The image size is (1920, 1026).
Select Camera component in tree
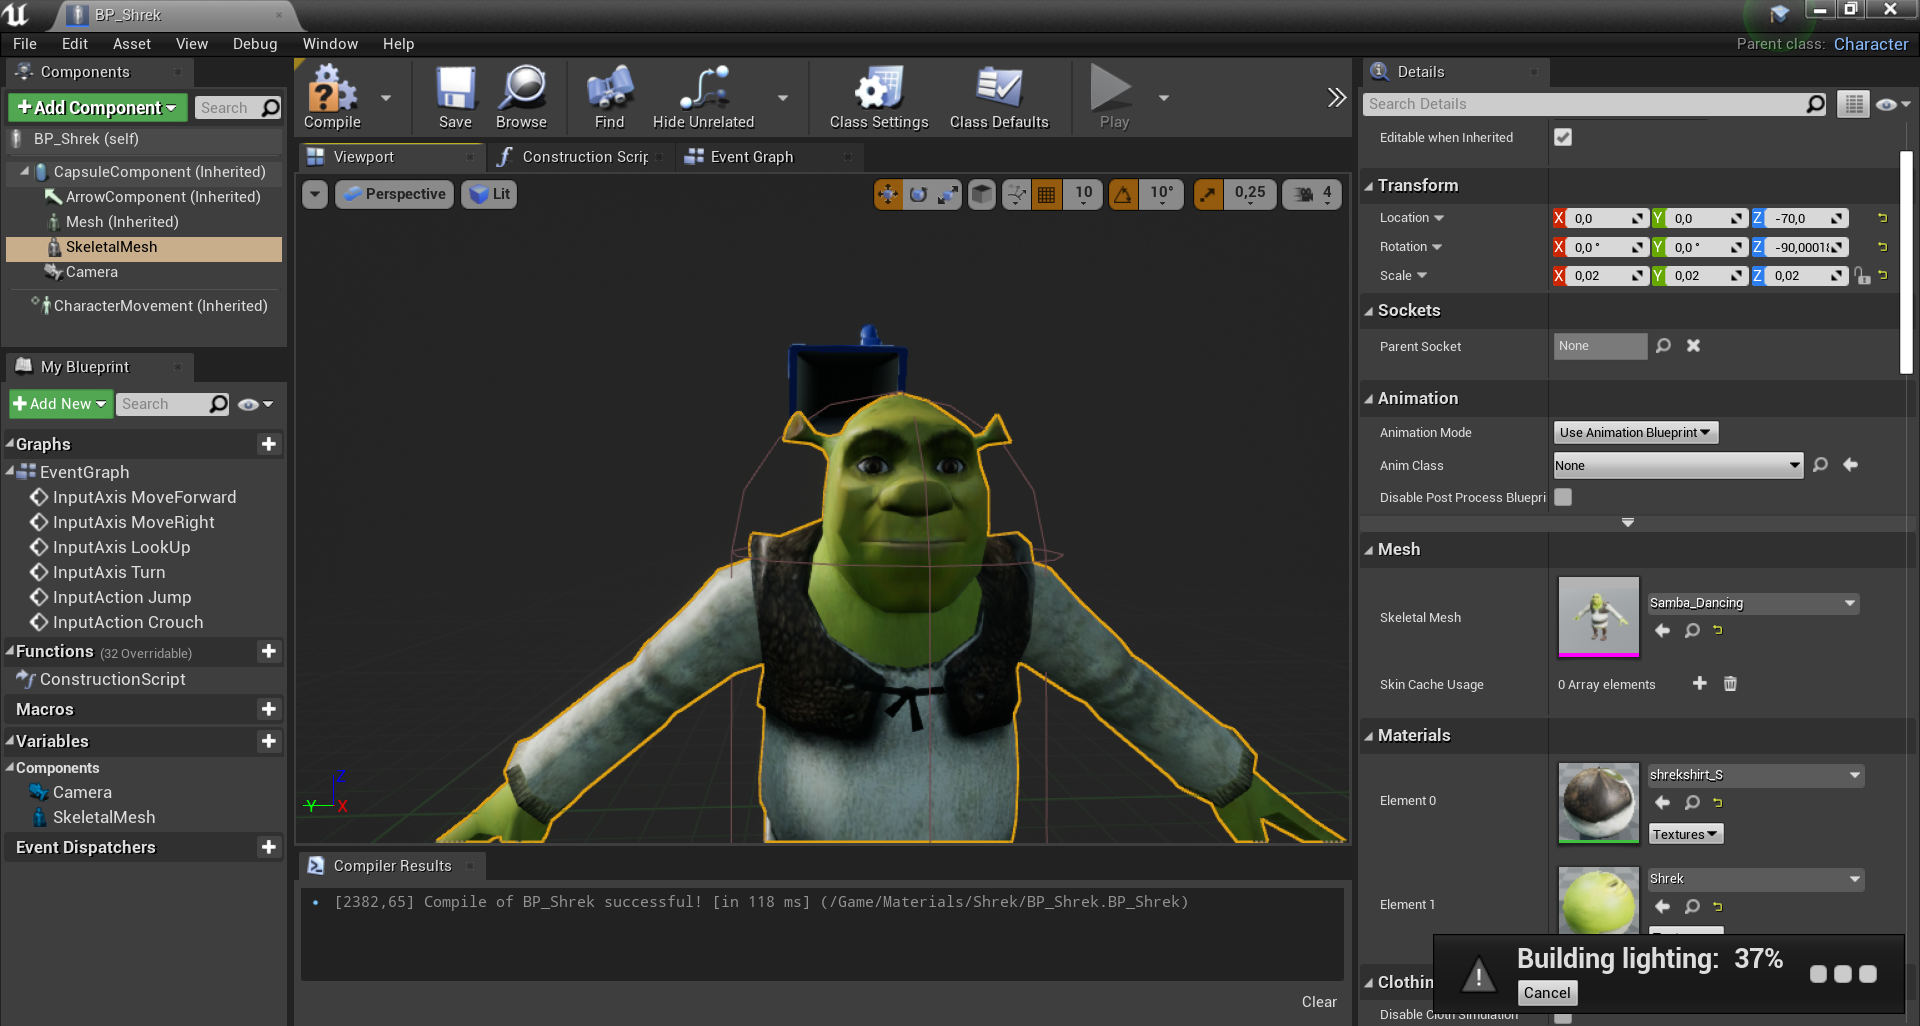tap(91, 272)
